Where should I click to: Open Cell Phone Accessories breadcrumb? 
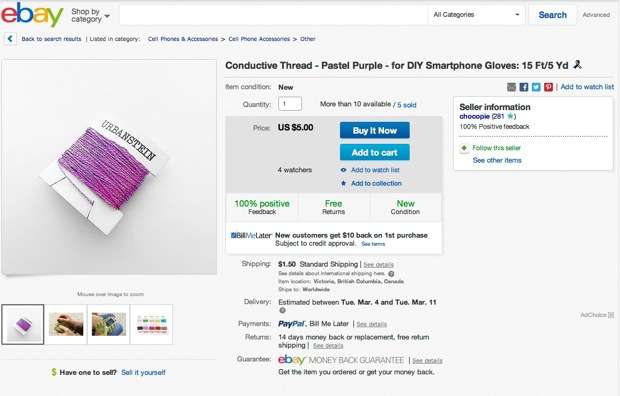click(x=259, y=39)
